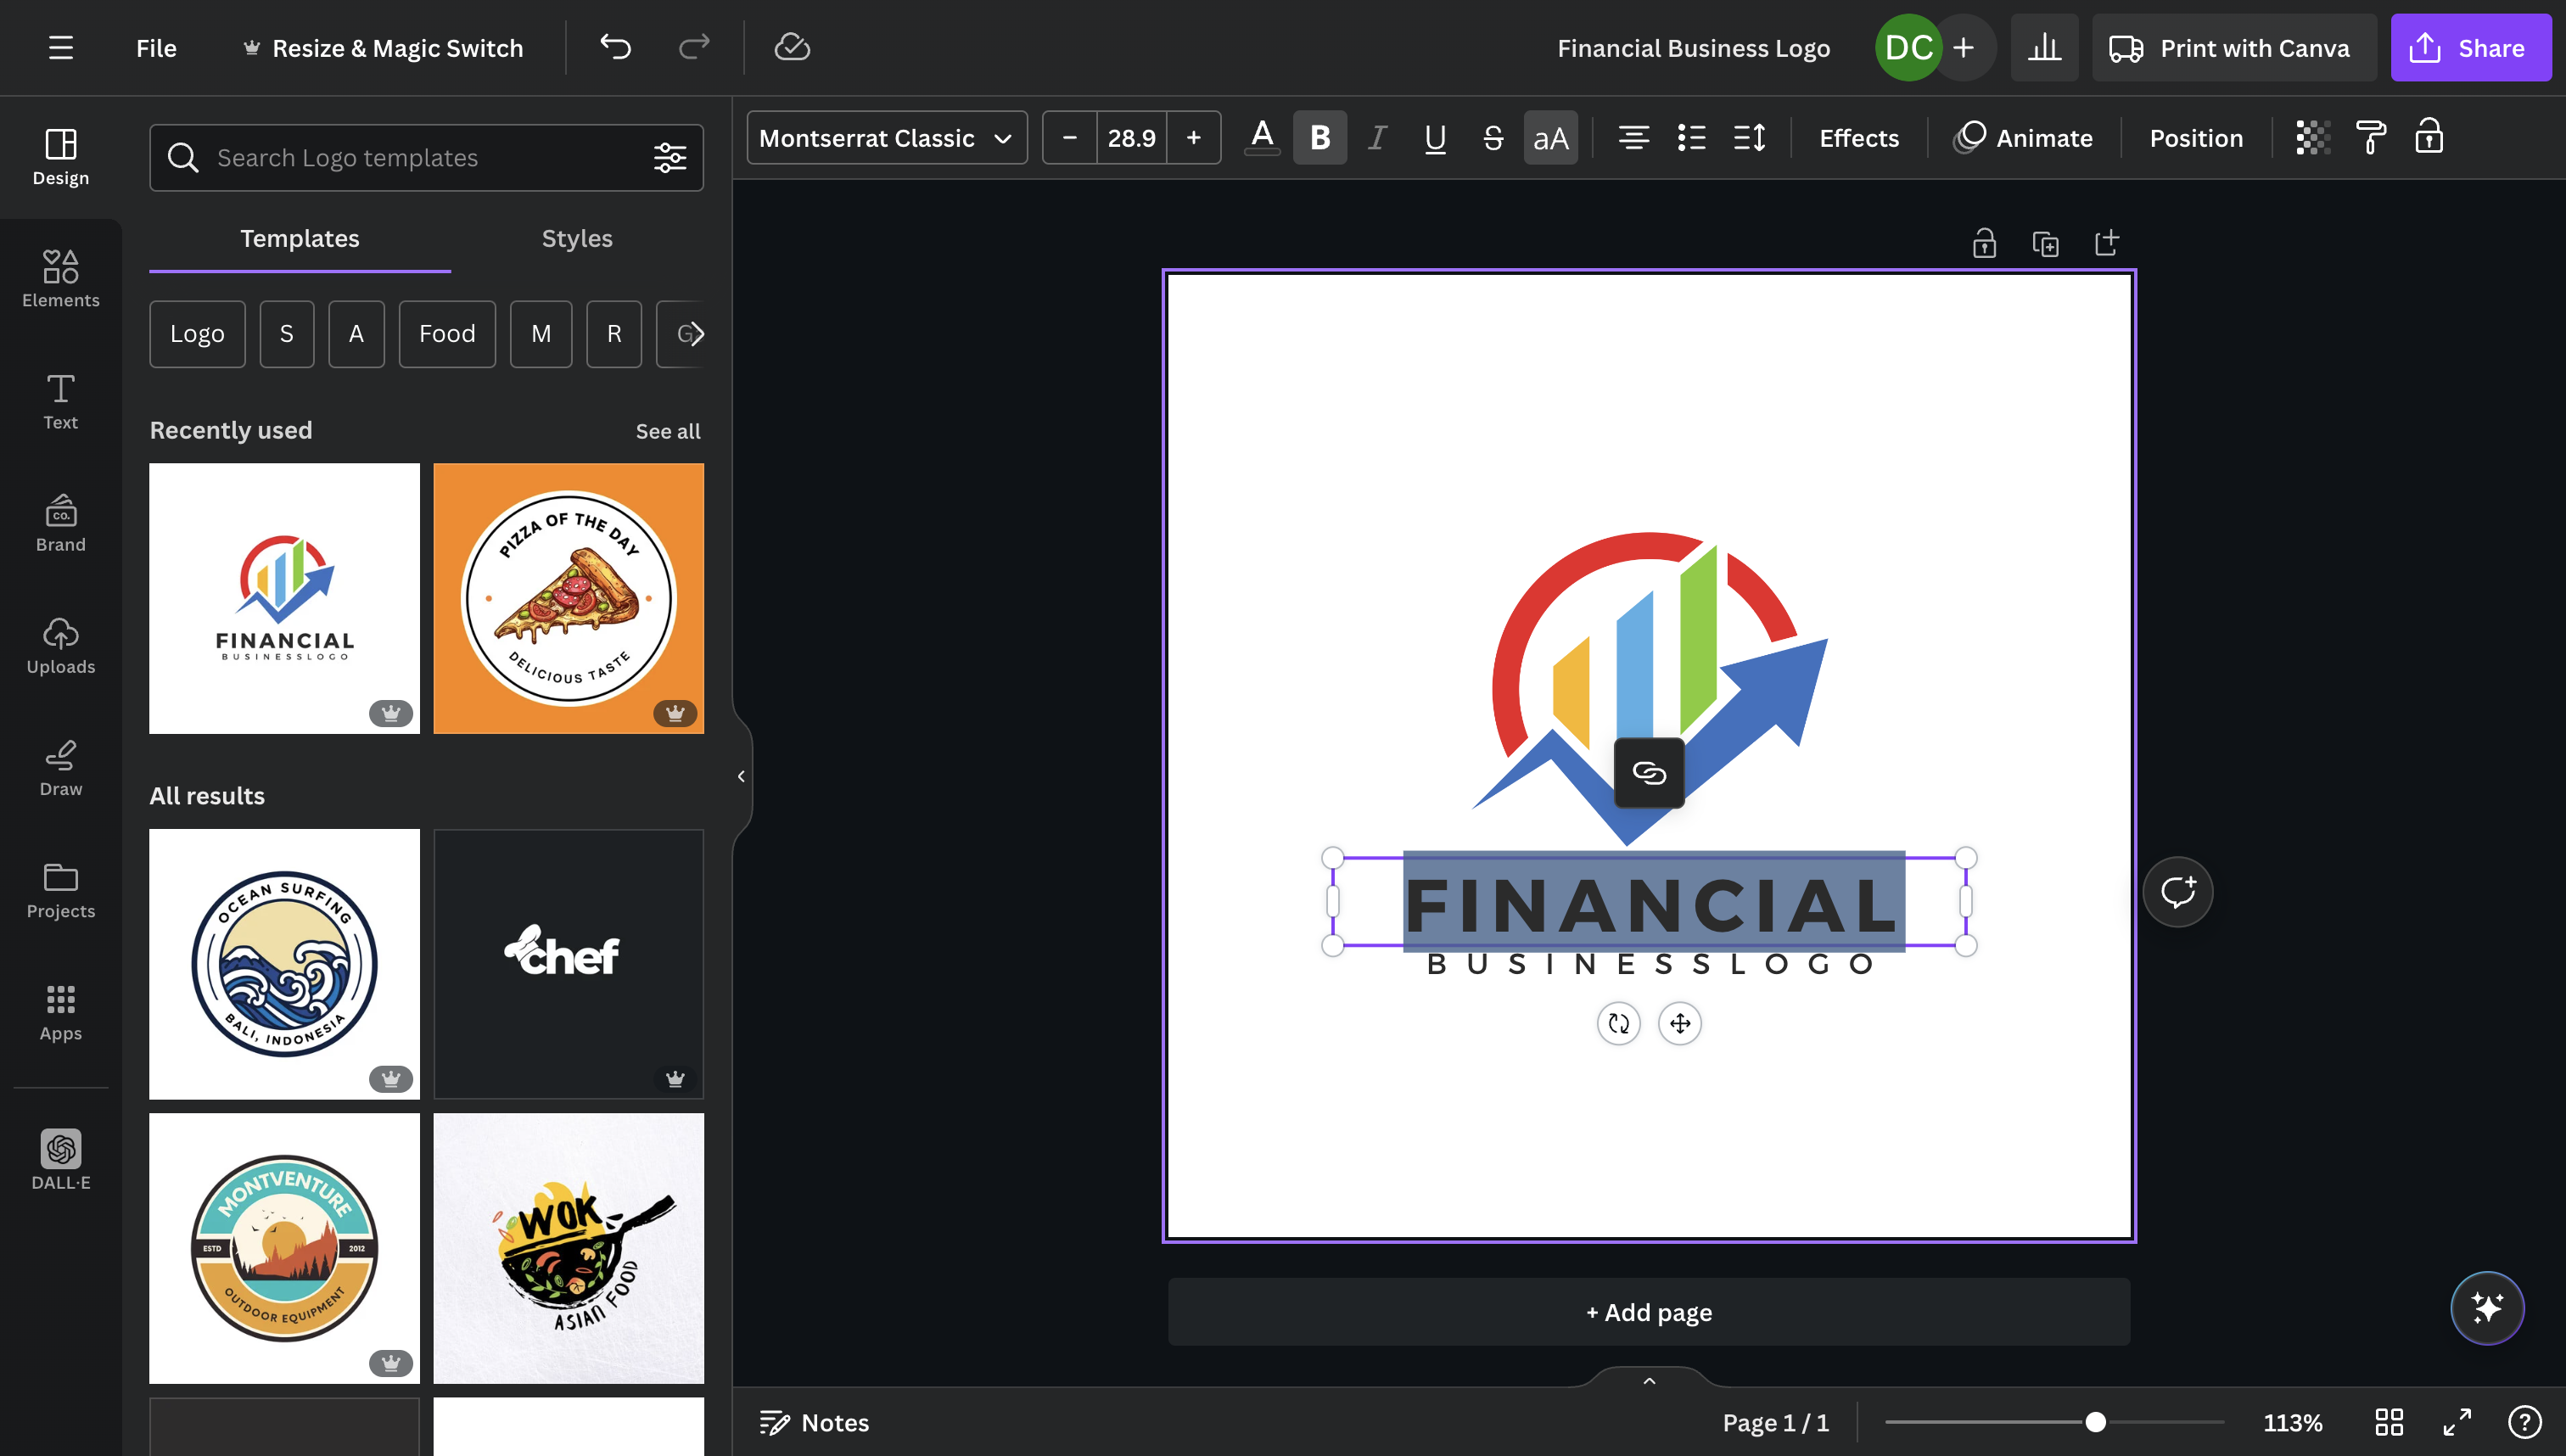Open Notes panel

(x=814, y=1422)
